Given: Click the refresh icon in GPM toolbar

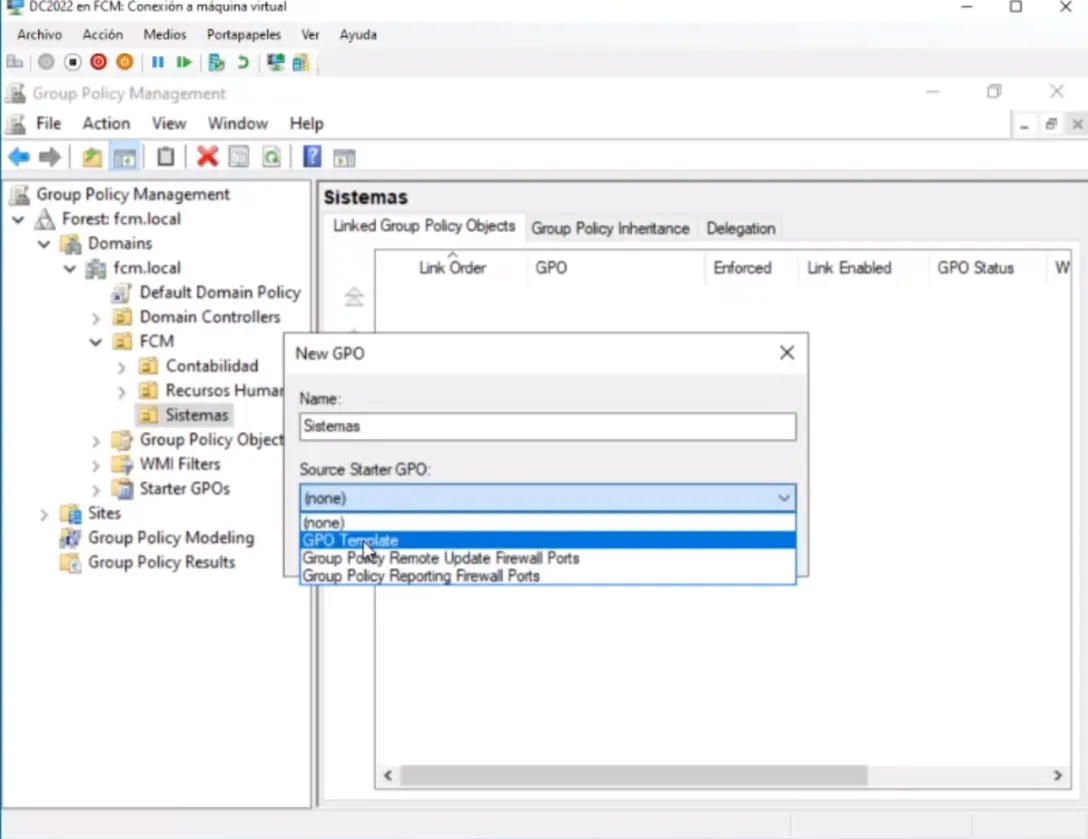Looking at the screenshot, I should [x=271, y=157].
